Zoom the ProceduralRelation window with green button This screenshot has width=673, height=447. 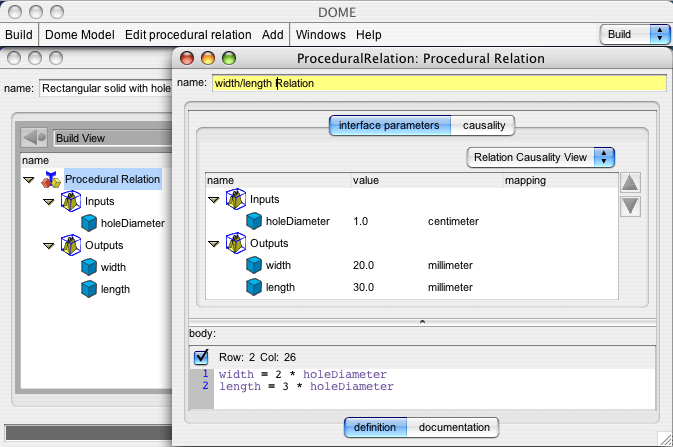coord(229,58)
